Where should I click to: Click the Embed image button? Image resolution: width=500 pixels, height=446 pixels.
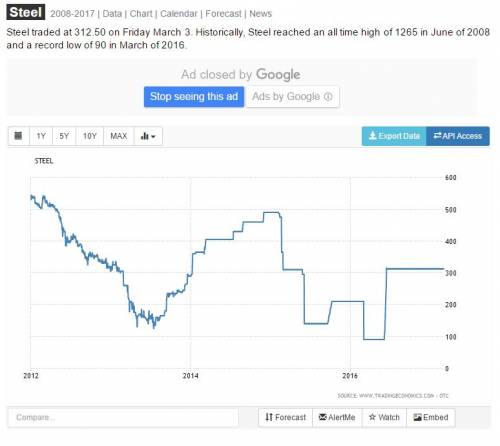pos(431,417)
